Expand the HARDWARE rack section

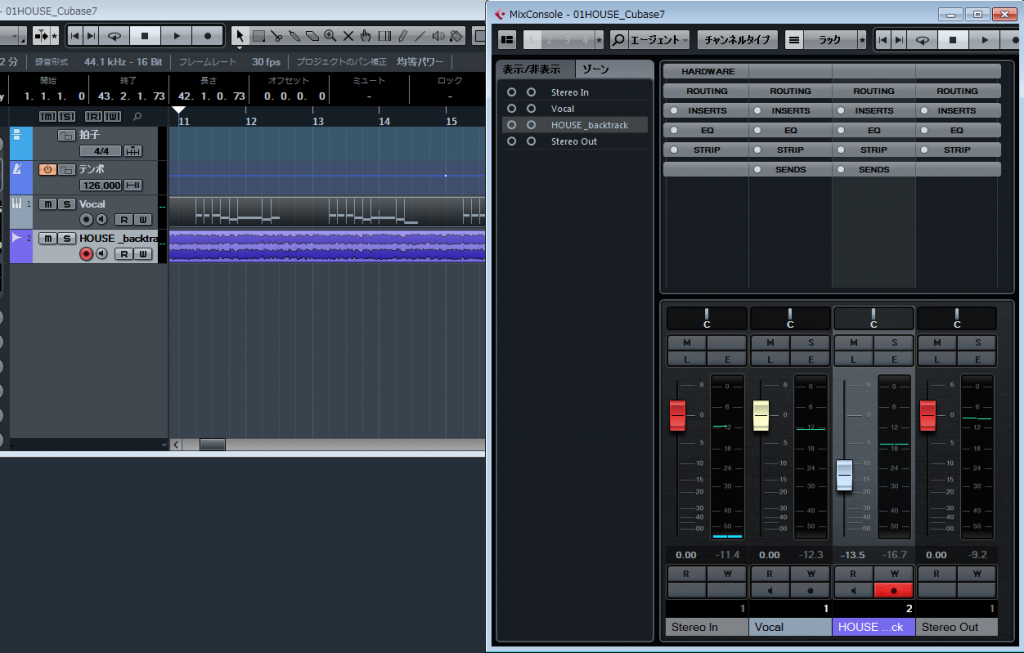click(x=706, y=71)
